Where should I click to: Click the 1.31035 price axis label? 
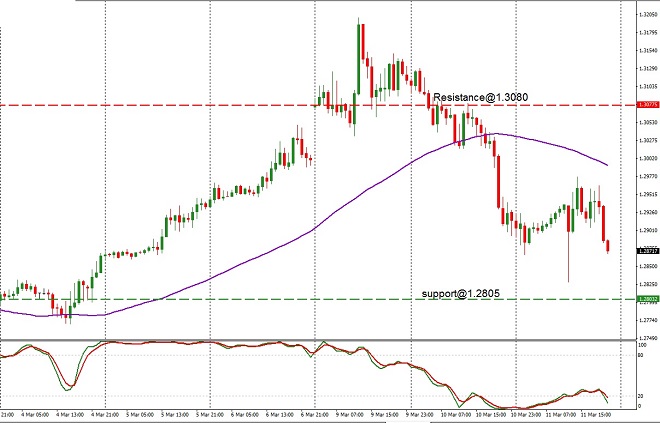pyautogui.click(x=648, y=86)
